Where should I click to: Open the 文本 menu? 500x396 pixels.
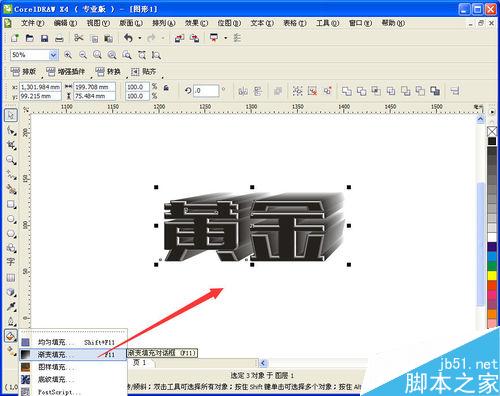[x=262, y=23]
